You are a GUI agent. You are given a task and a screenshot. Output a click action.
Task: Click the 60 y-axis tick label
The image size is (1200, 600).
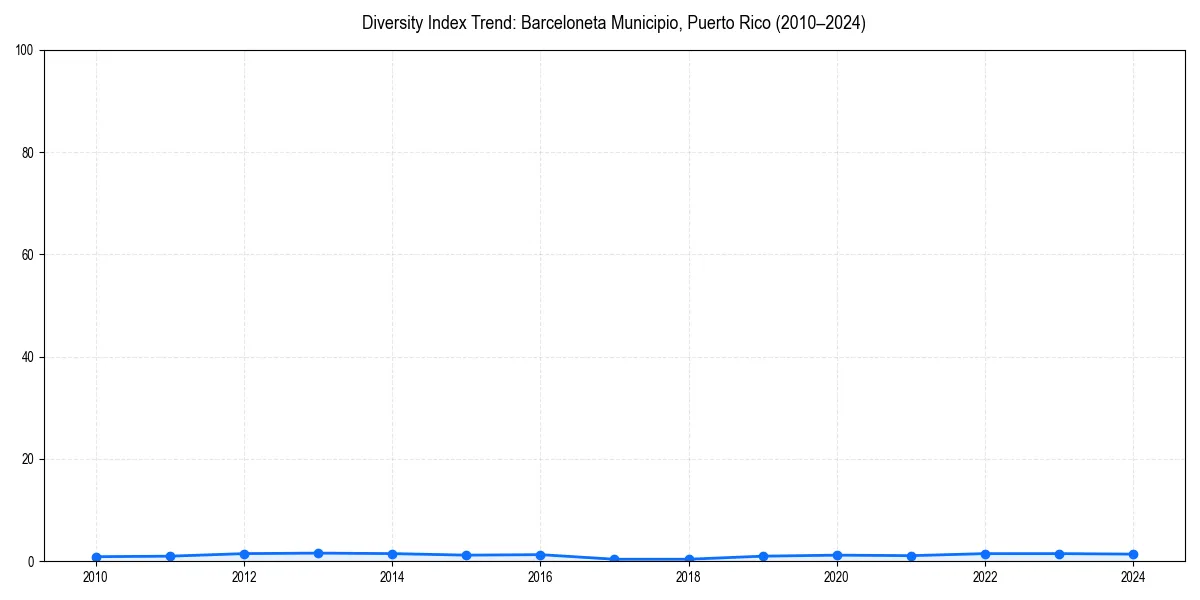tap(30, 252)
